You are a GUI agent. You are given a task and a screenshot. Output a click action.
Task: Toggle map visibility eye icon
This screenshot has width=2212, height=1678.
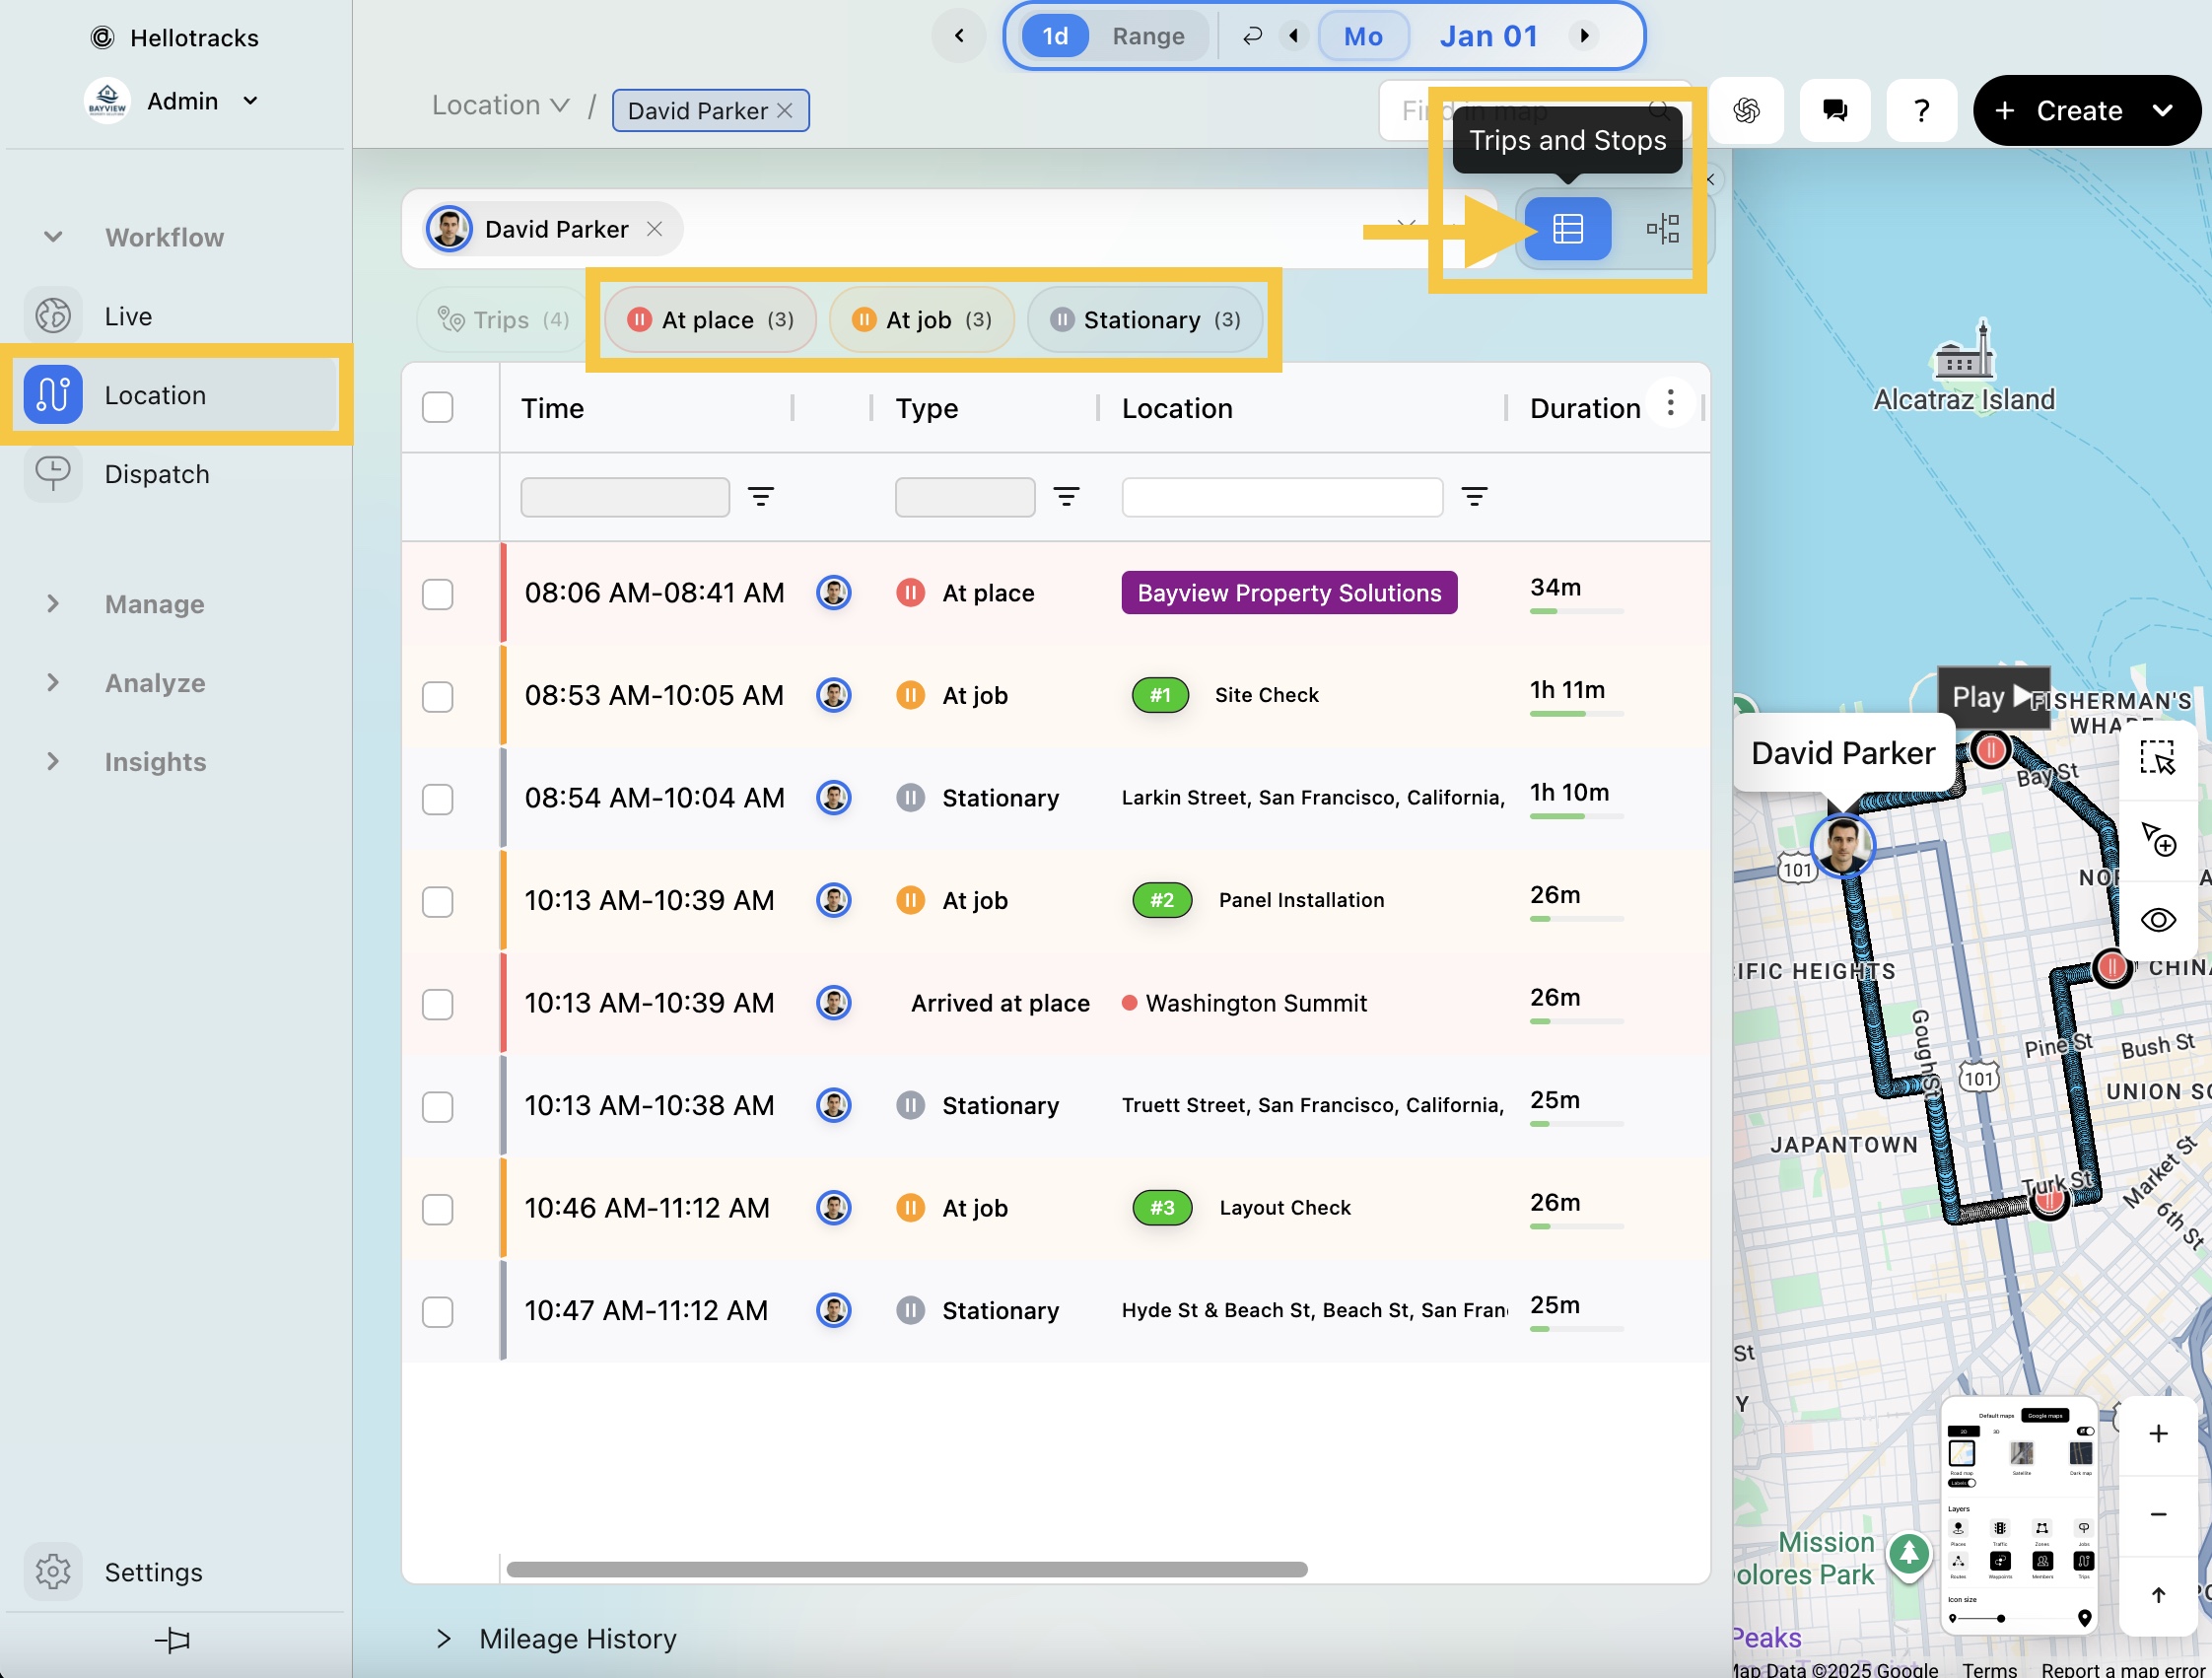click(x=2157, y=920)
